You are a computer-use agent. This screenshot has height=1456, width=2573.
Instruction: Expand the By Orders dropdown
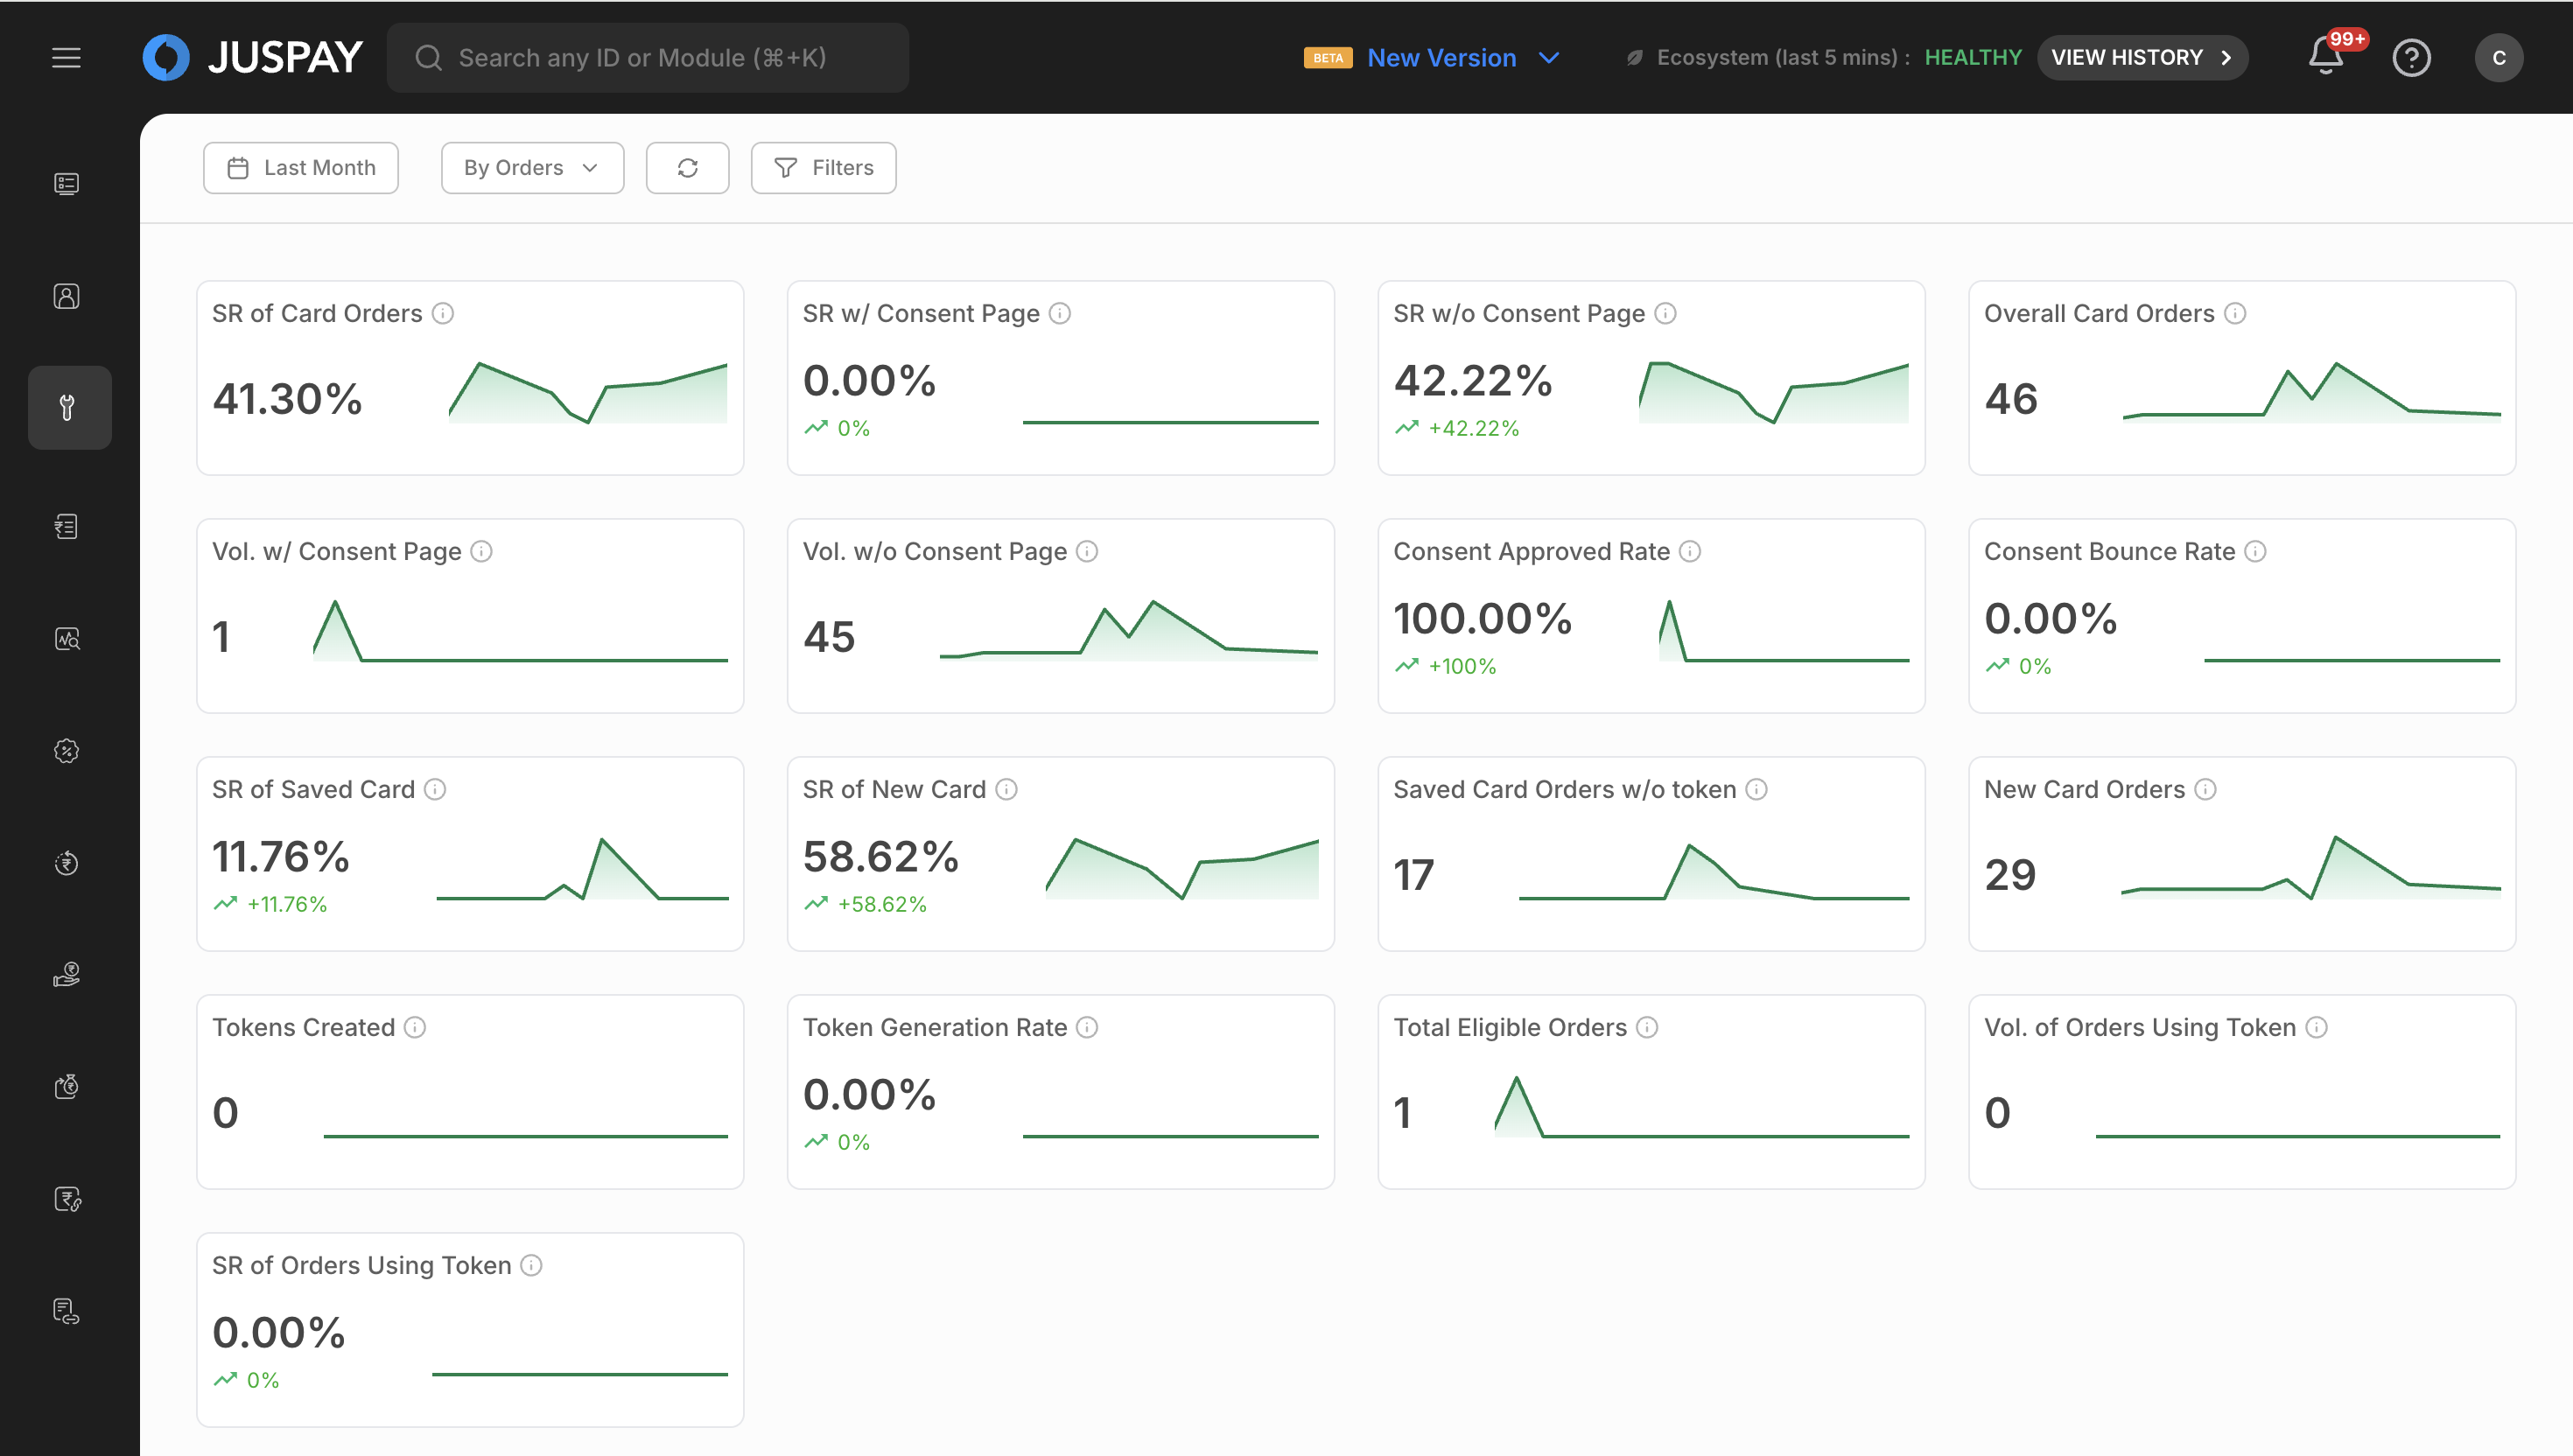point(532,168)
